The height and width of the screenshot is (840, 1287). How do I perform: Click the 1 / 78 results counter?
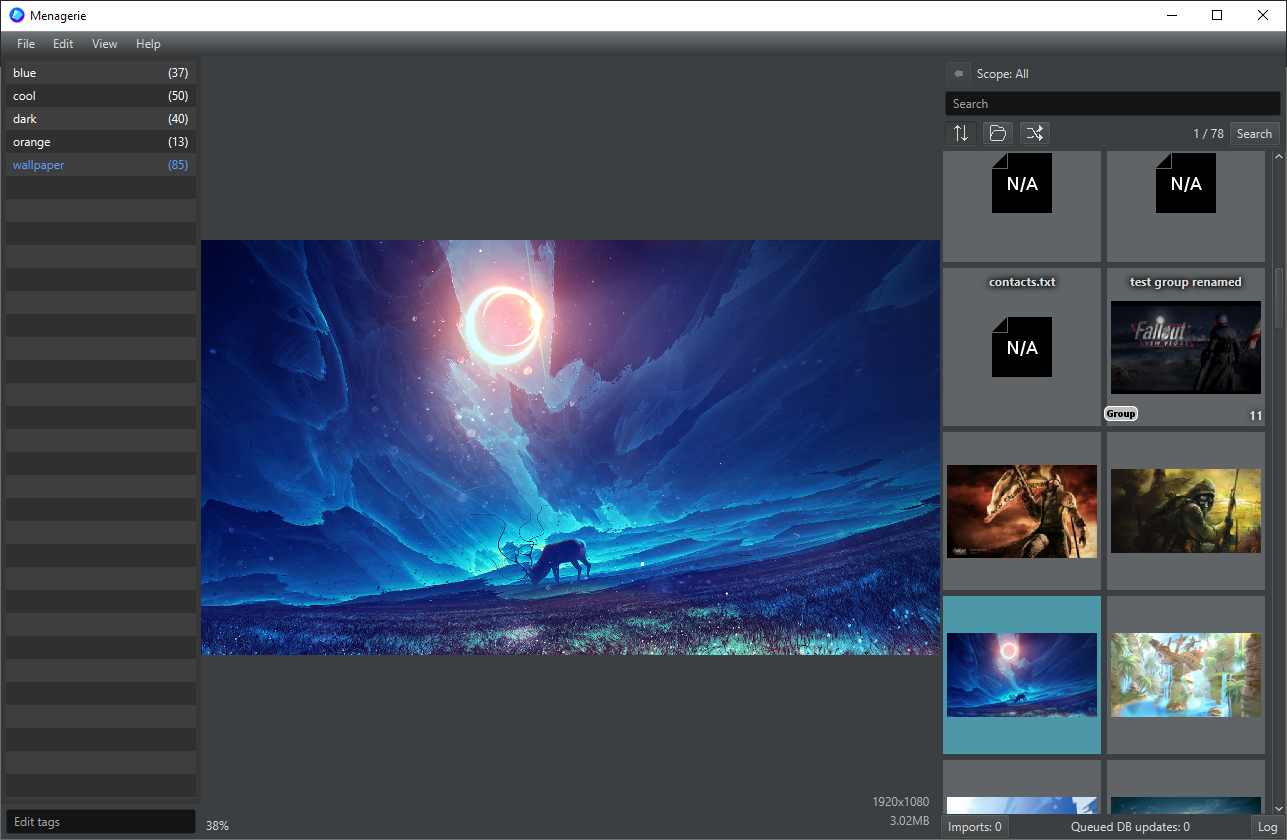point(1208,134)
